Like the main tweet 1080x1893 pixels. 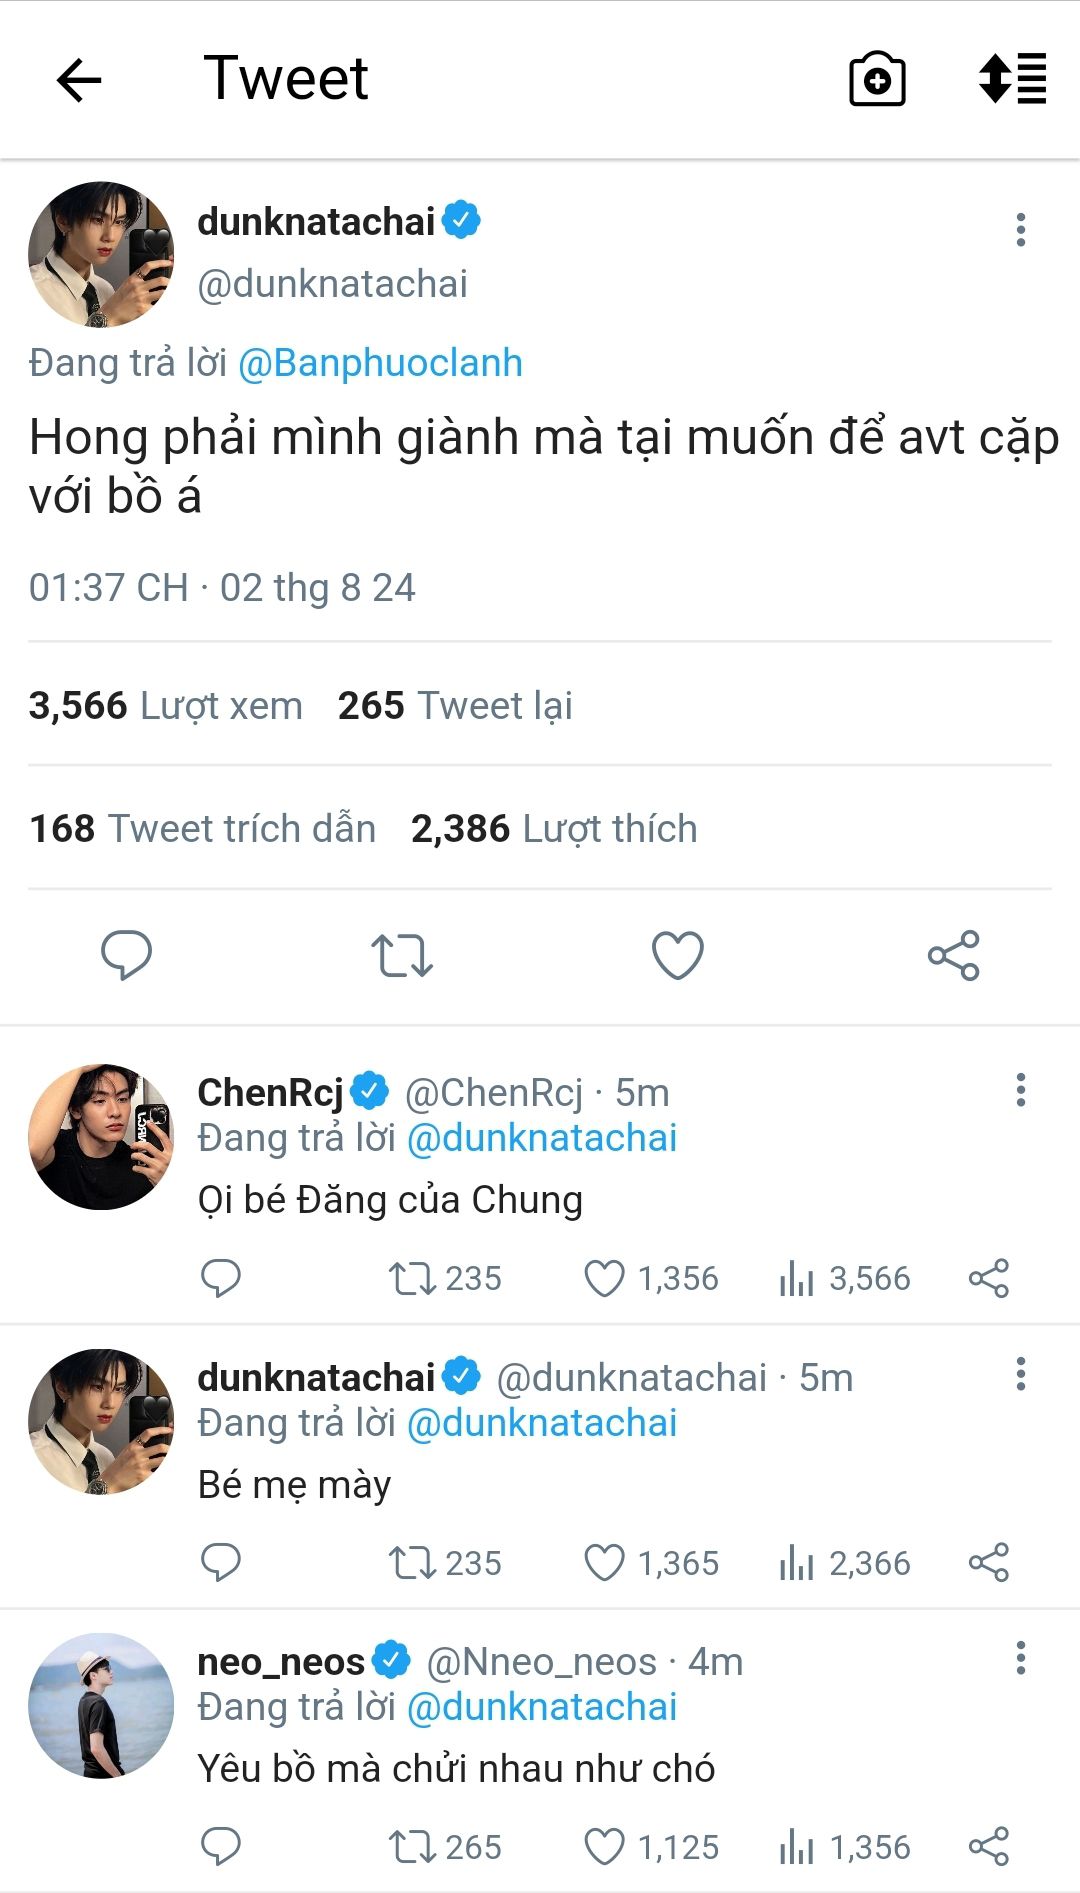point(678,955)
